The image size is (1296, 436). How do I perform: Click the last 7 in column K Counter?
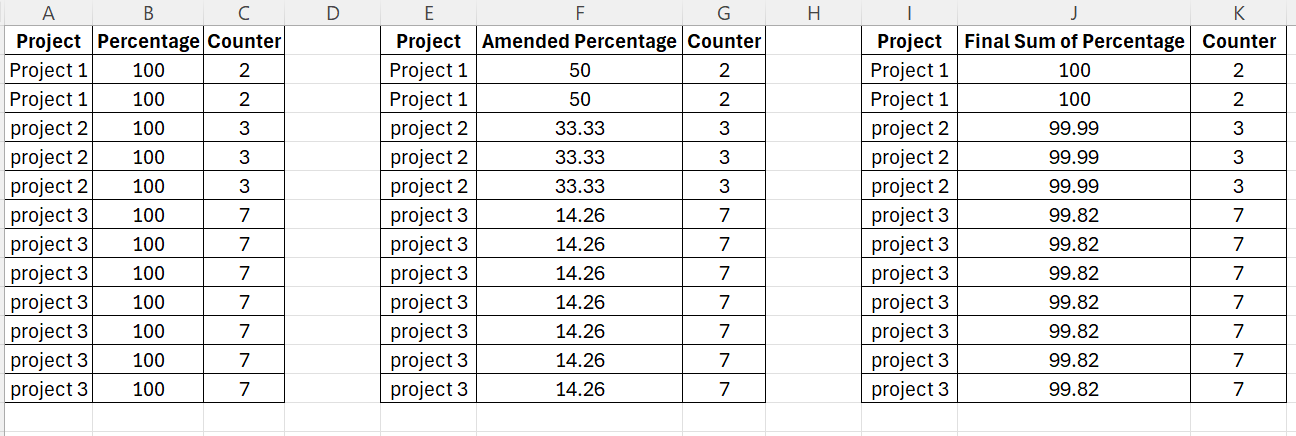click(1239, 389)
